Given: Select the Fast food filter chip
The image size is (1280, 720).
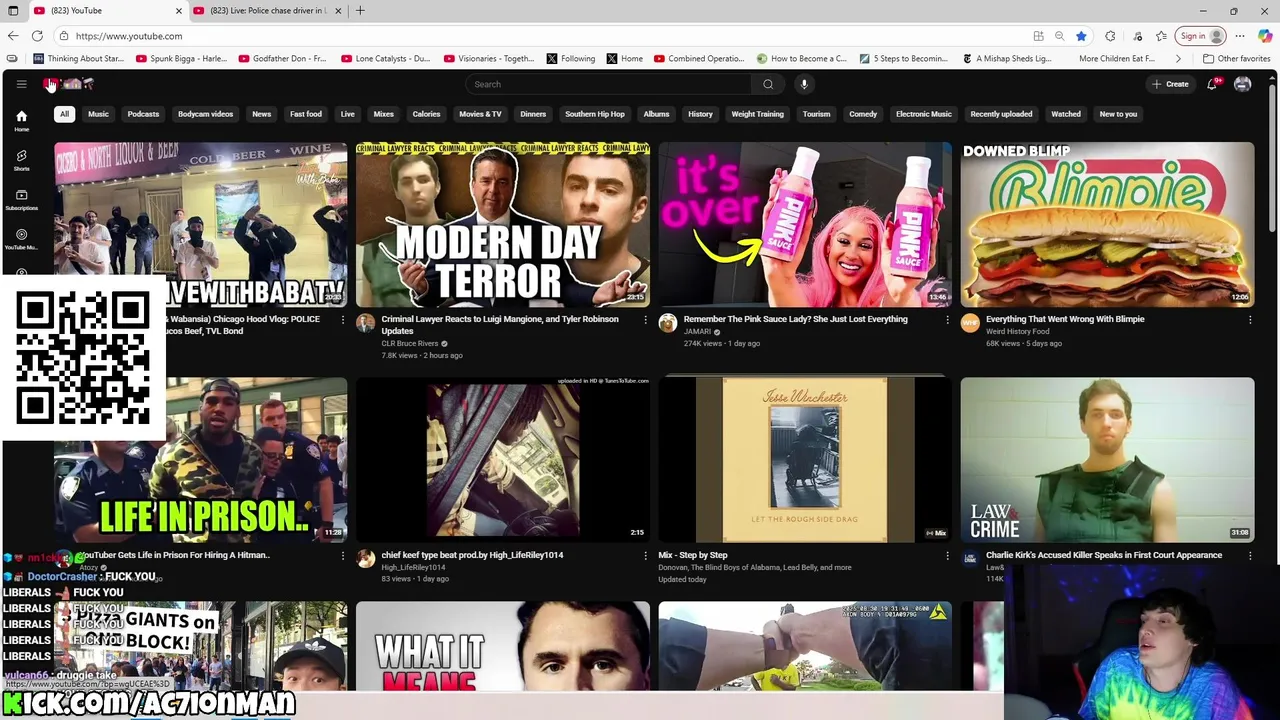Looking at the screenshot, I should [x=306, y=114].
